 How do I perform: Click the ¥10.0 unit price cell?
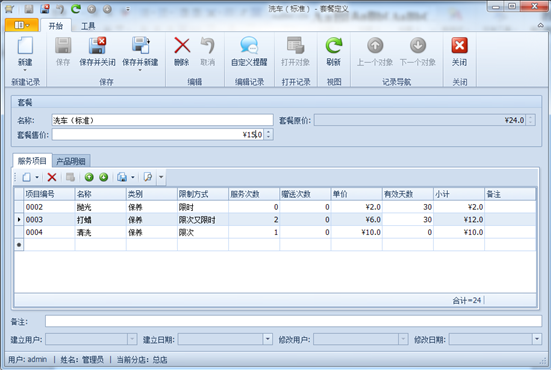point(356,232)
